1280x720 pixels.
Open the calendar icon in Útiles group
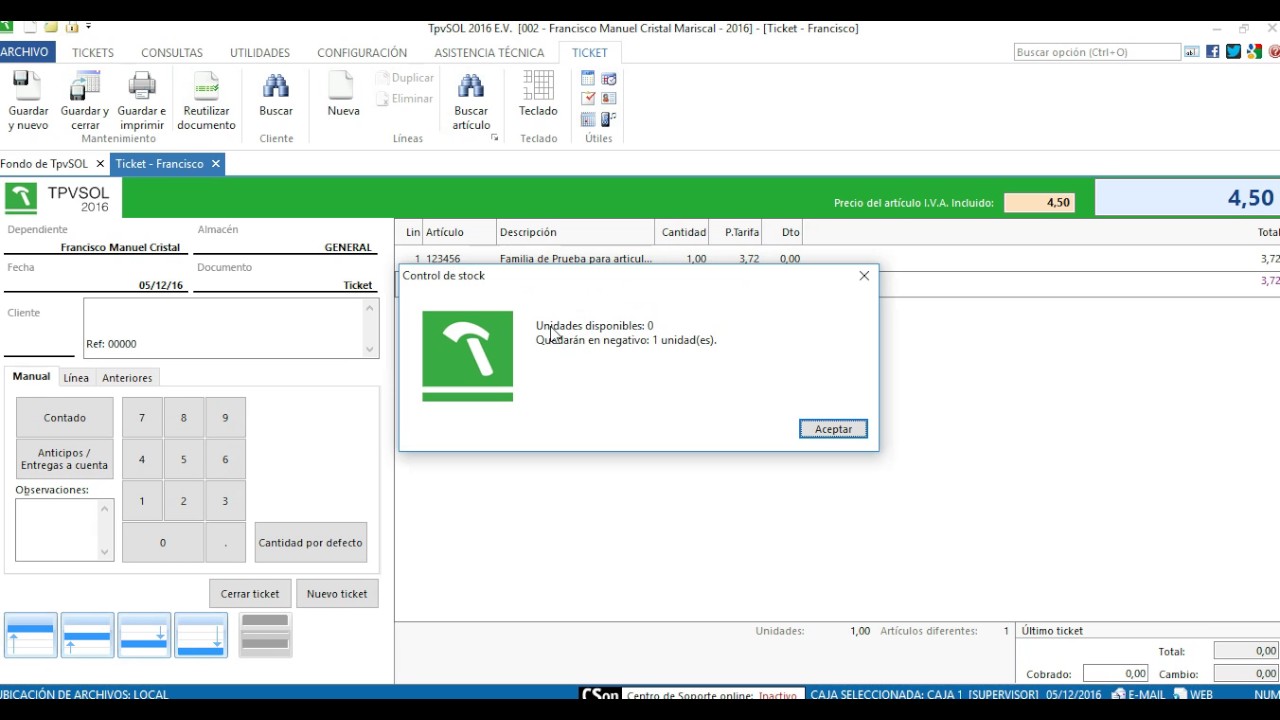point(588,78)
